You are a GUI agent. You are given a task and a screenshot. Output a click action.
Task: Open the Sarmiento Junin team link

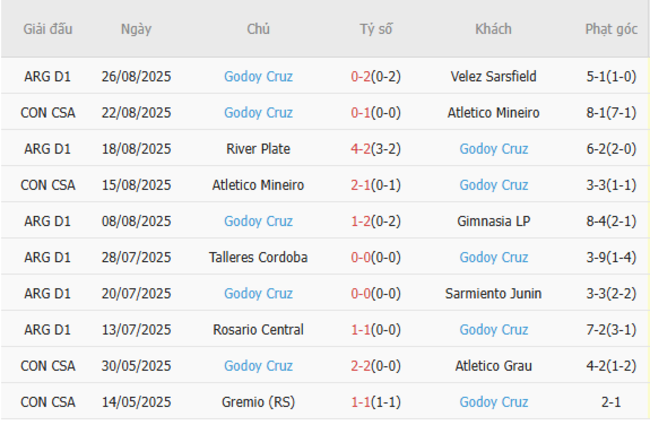[x=493, y=293]
